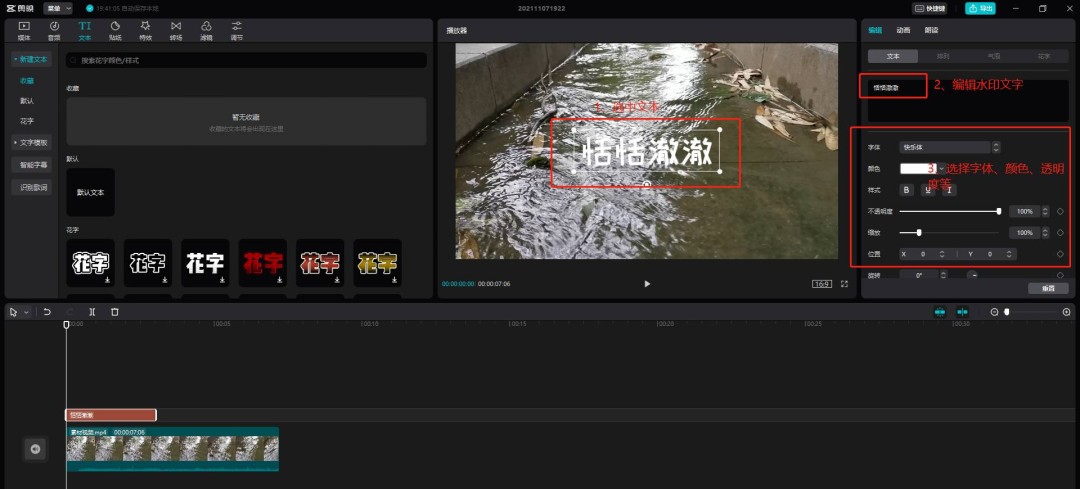Toggle the opacity keyframe diamond
Viewport: 1080px width, 489px height.
[x=1060, y=212]
